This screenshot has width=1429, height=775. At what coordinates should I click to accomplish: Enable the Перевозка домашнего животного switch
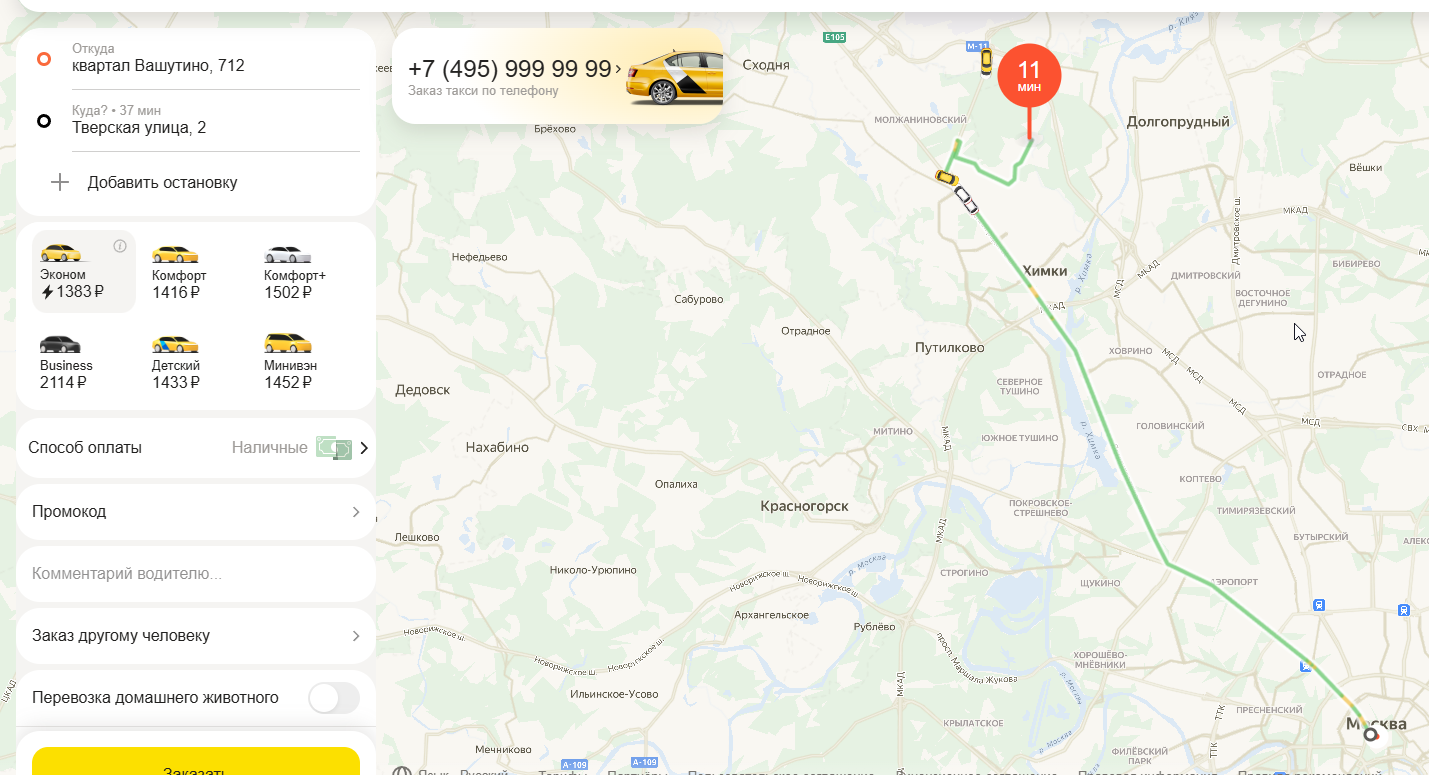point(334,698)
